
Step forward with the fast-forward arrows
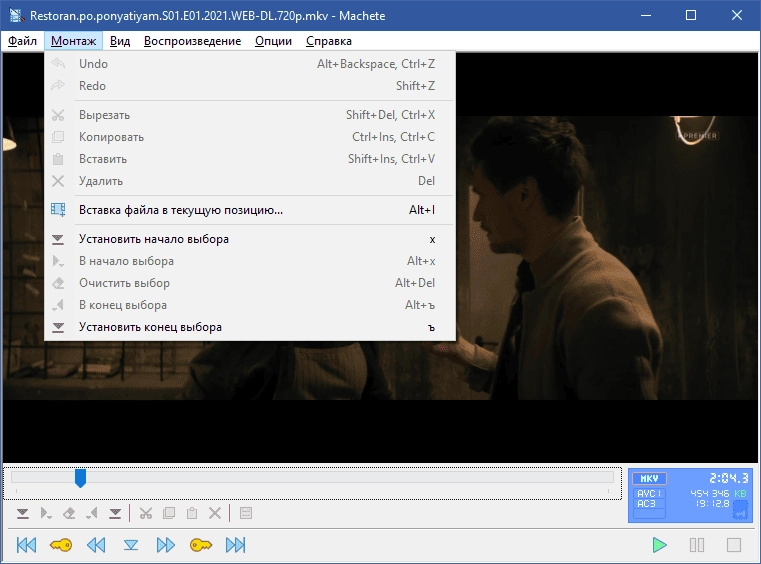point(165,545)
